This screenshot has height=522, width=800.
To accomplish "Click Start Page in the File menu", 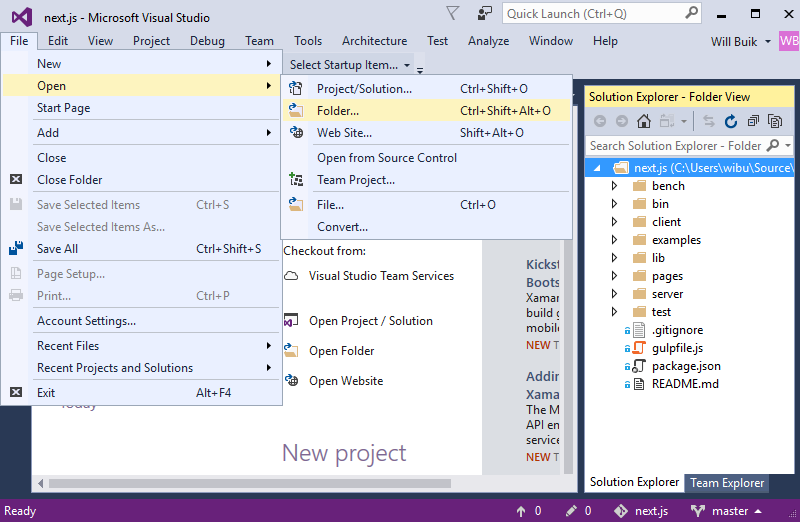I will (x=141, y=108).
